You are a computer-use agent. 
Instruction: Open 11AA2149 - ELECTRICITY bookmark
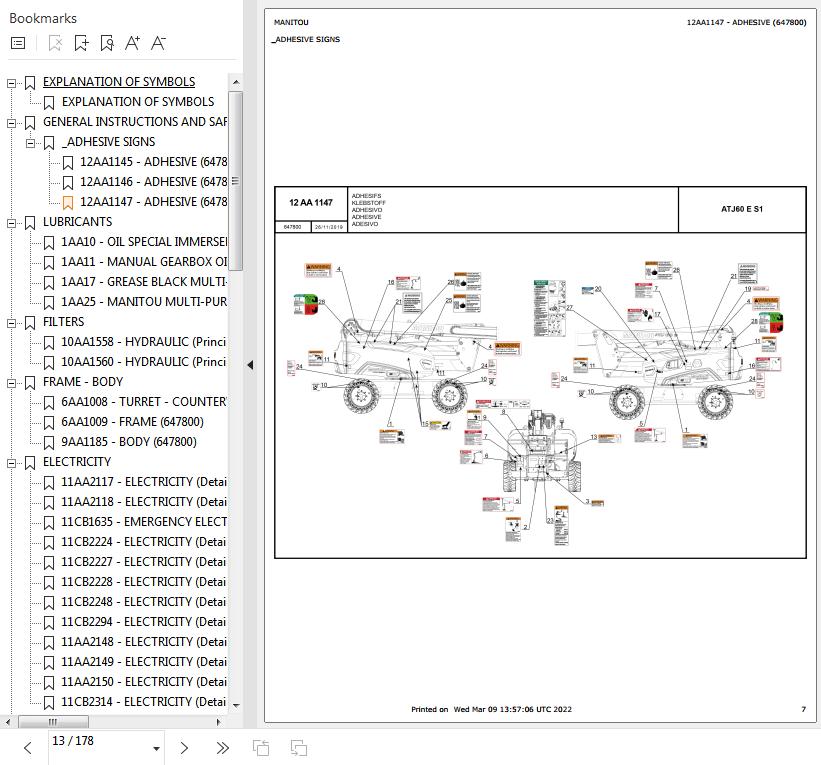144,661
